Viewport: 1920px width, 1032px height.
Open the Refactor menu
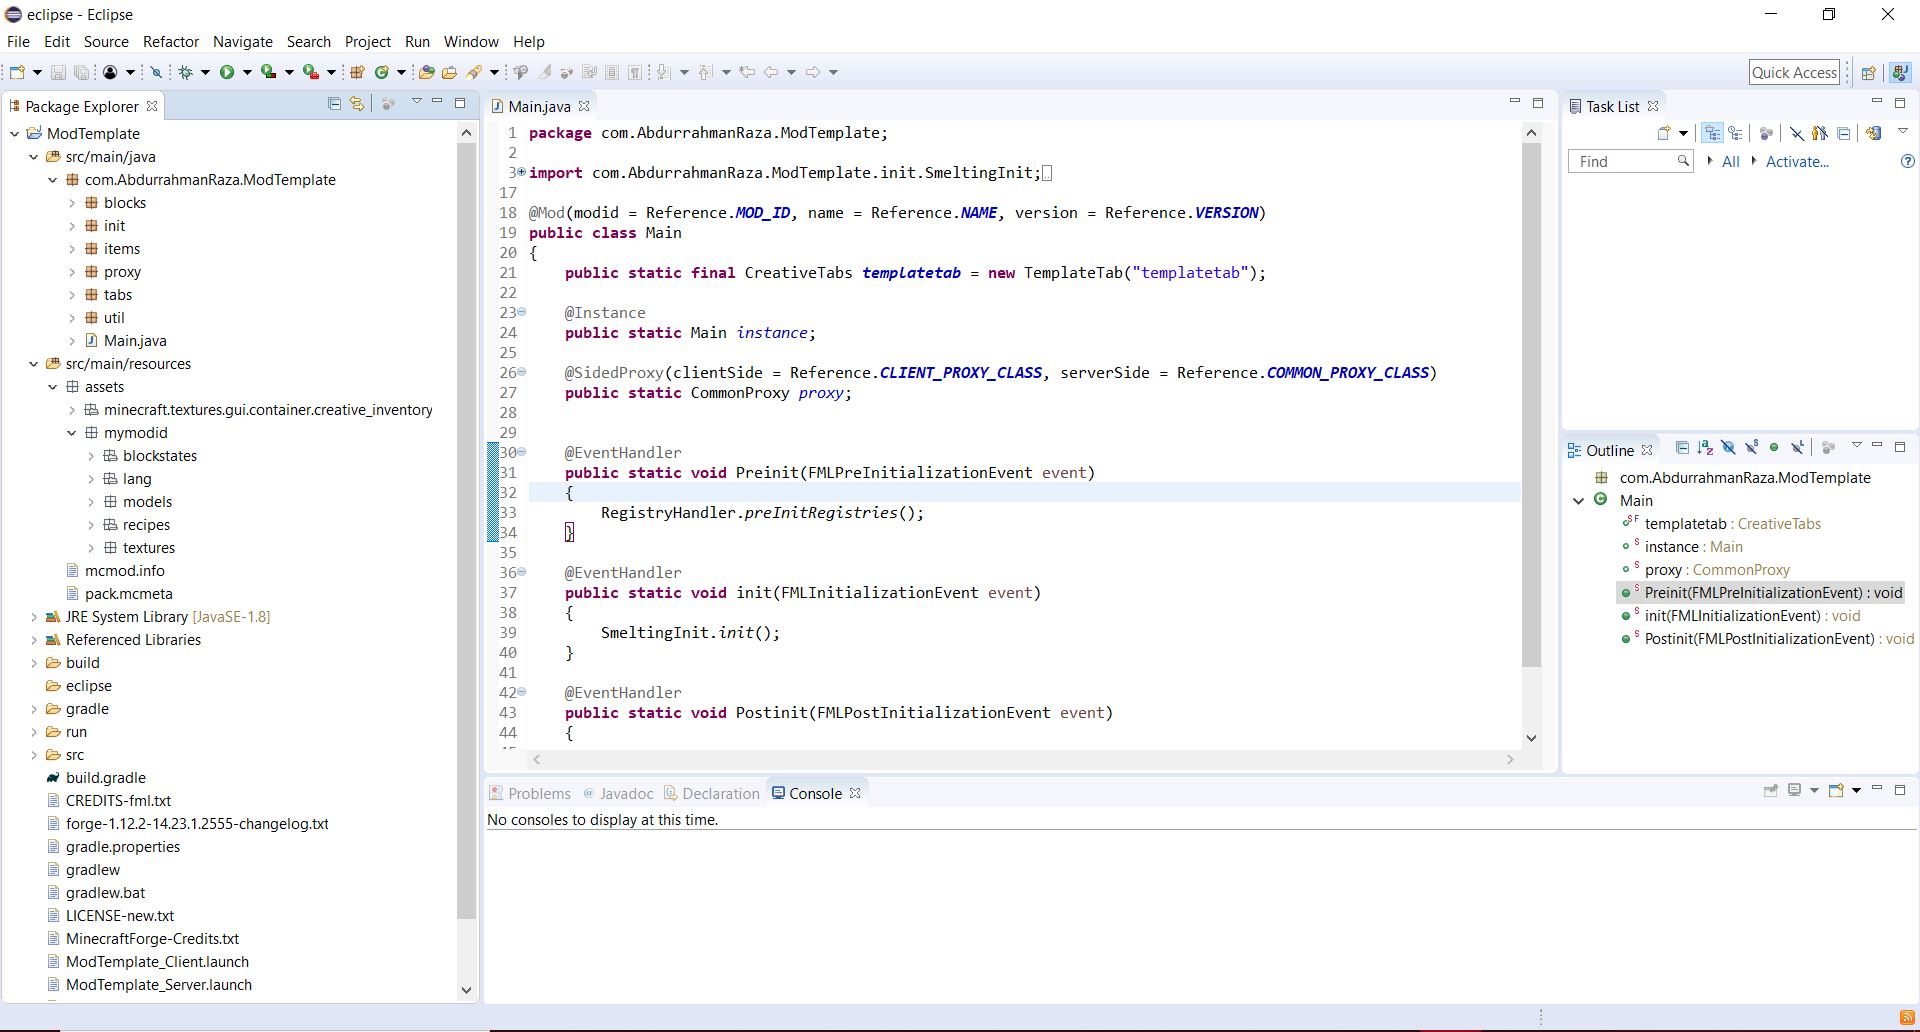click(x=171, y=42)
